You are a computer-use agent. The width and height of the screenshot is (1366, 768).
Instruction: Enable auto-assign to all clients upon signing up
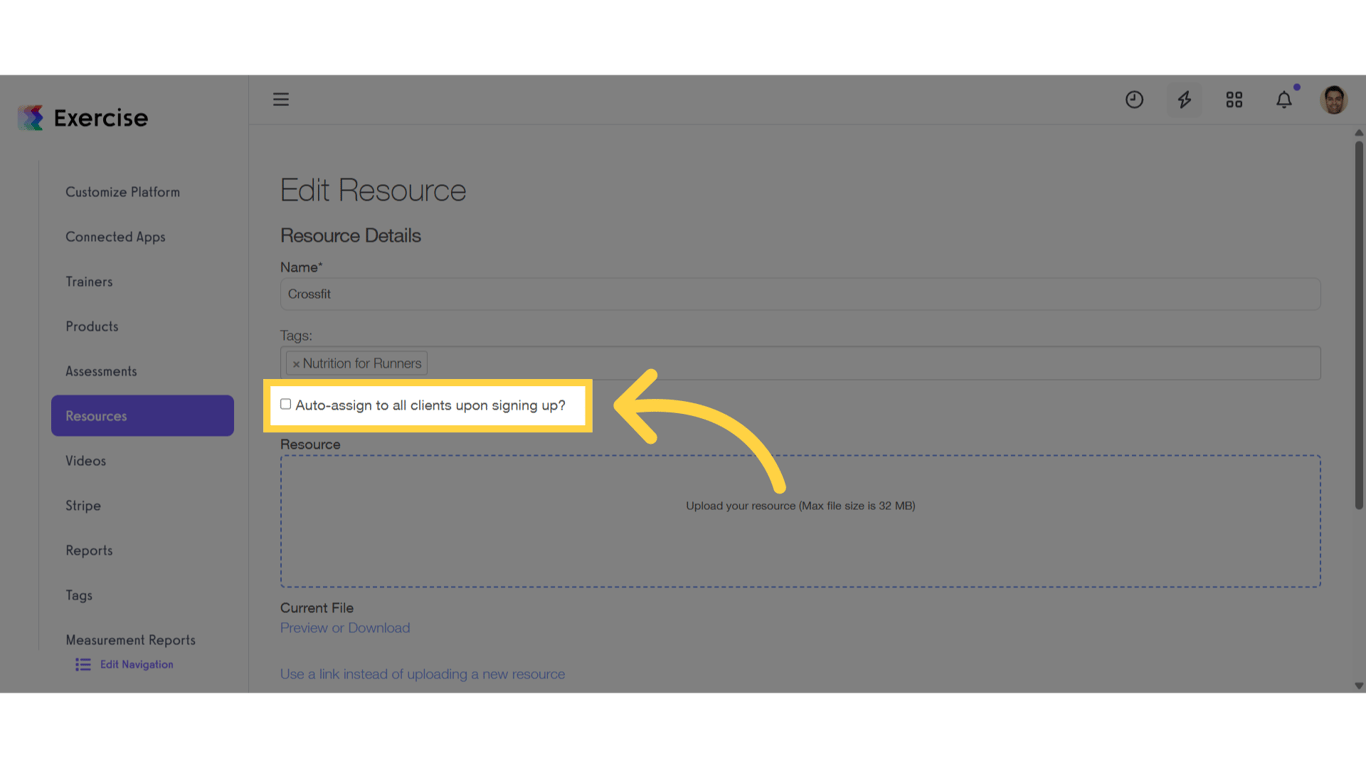(285, 404)
